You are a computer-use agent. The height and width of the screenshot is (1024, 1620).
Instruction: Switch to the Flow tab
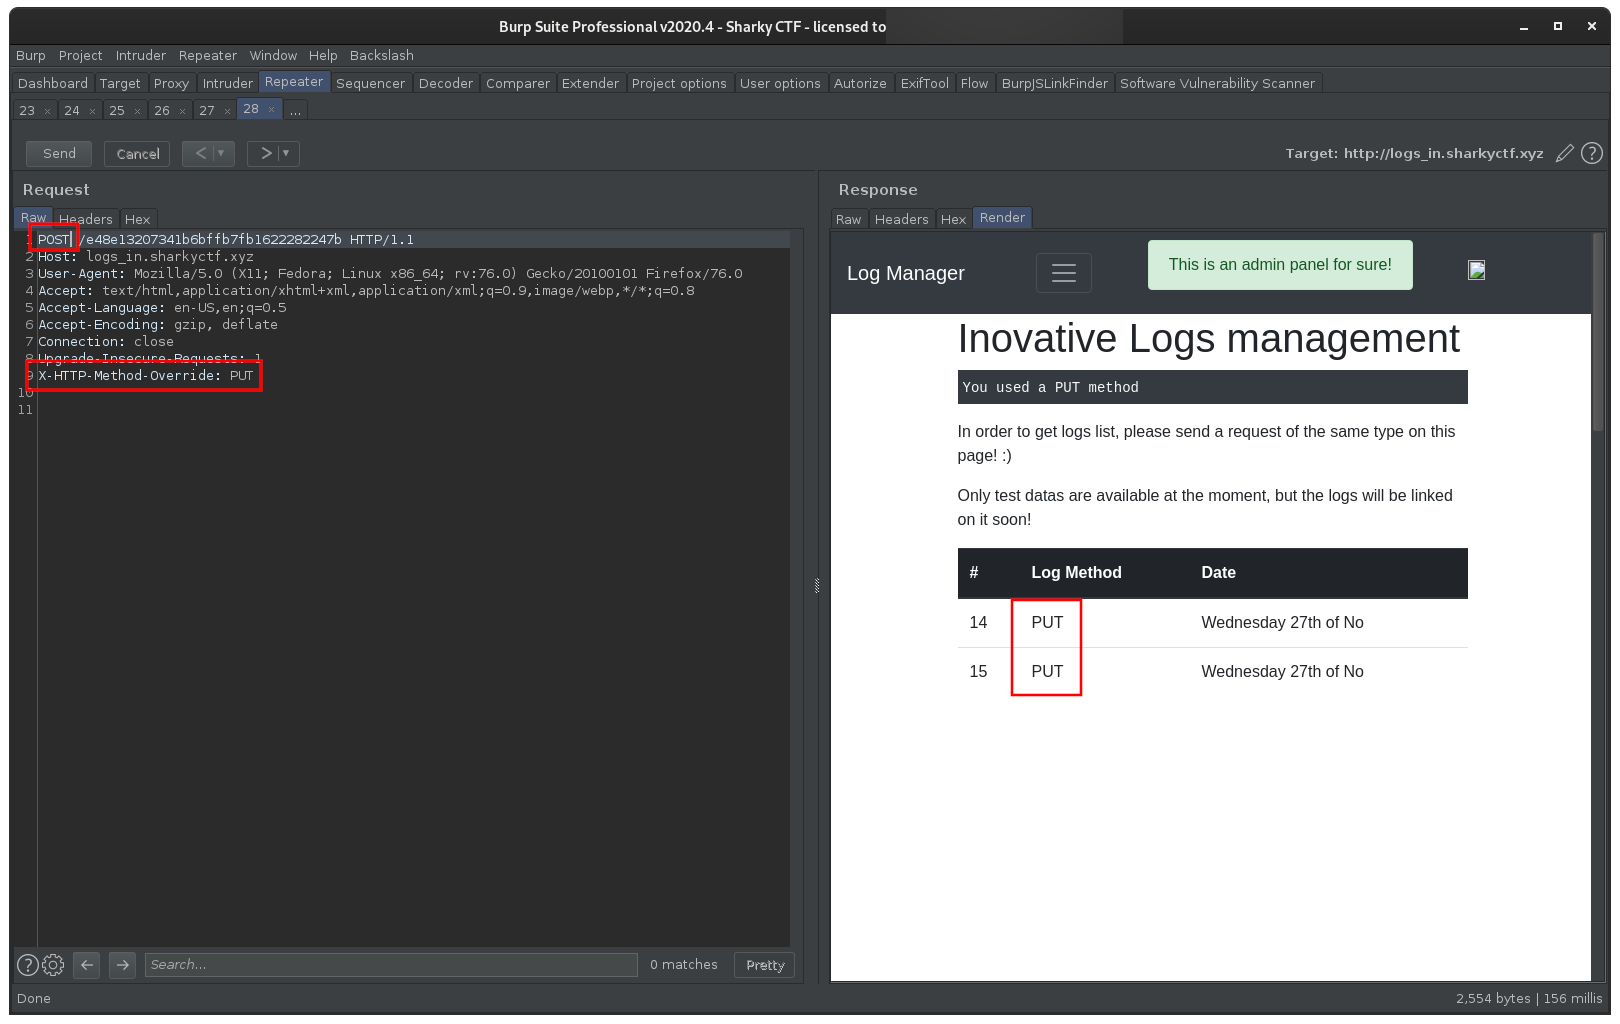pos(975,84)
